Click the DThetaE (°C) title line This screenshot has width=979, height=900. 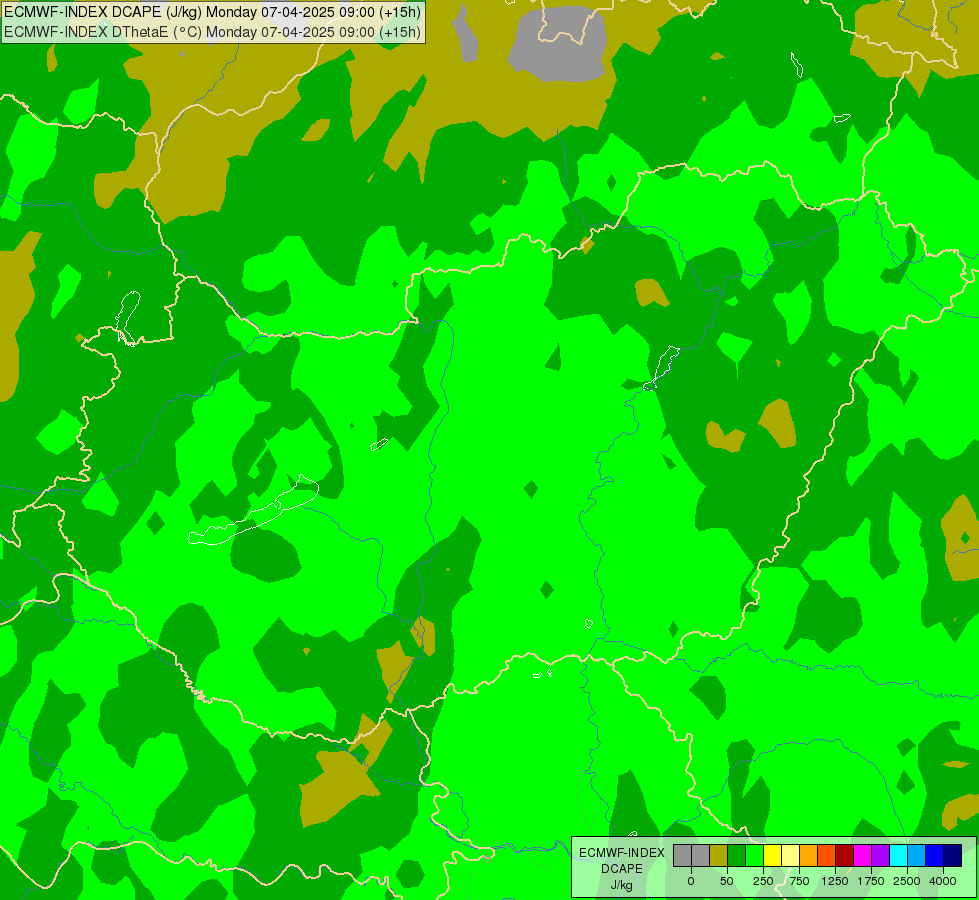(212, 32)
